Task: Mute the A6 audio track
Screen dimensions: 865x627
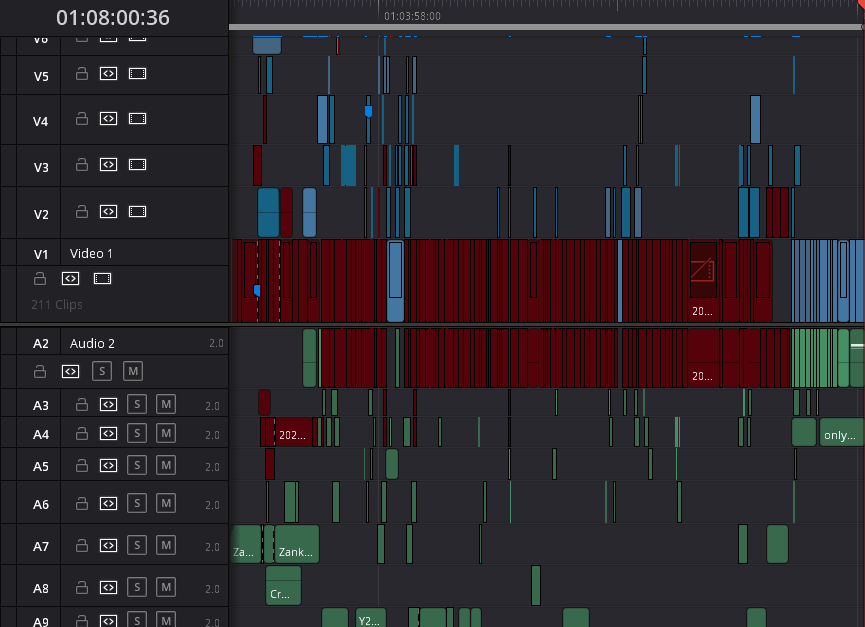Action: point(166,503)
